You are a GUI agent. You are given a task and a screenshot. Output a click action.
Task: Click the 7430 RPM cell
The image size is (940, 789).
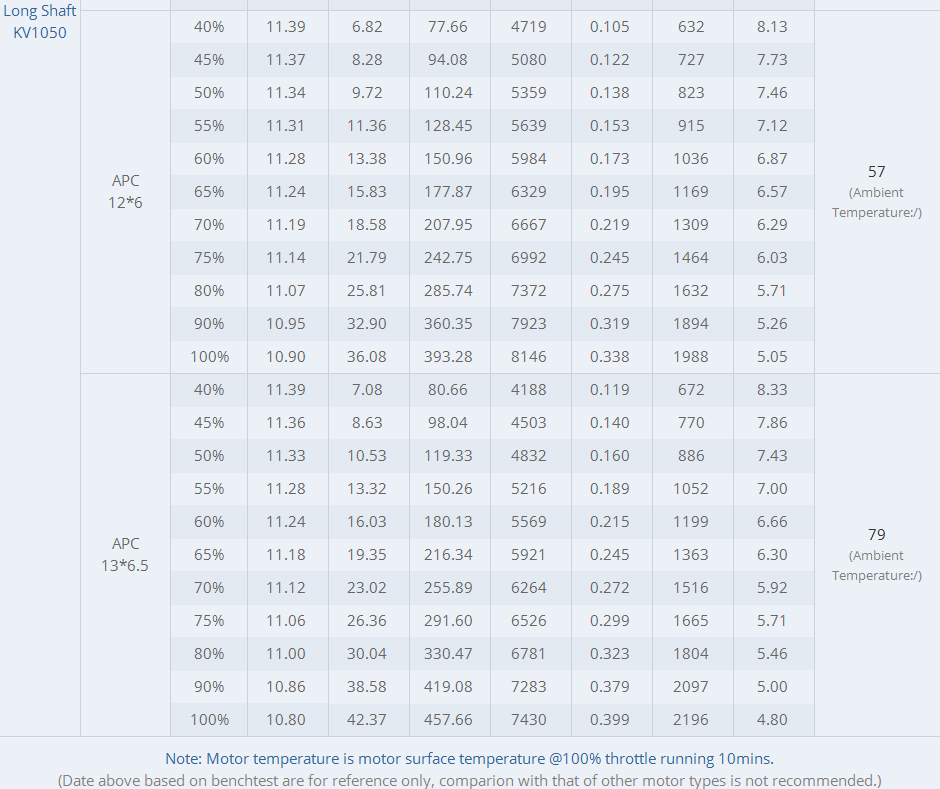pos(529,720)
